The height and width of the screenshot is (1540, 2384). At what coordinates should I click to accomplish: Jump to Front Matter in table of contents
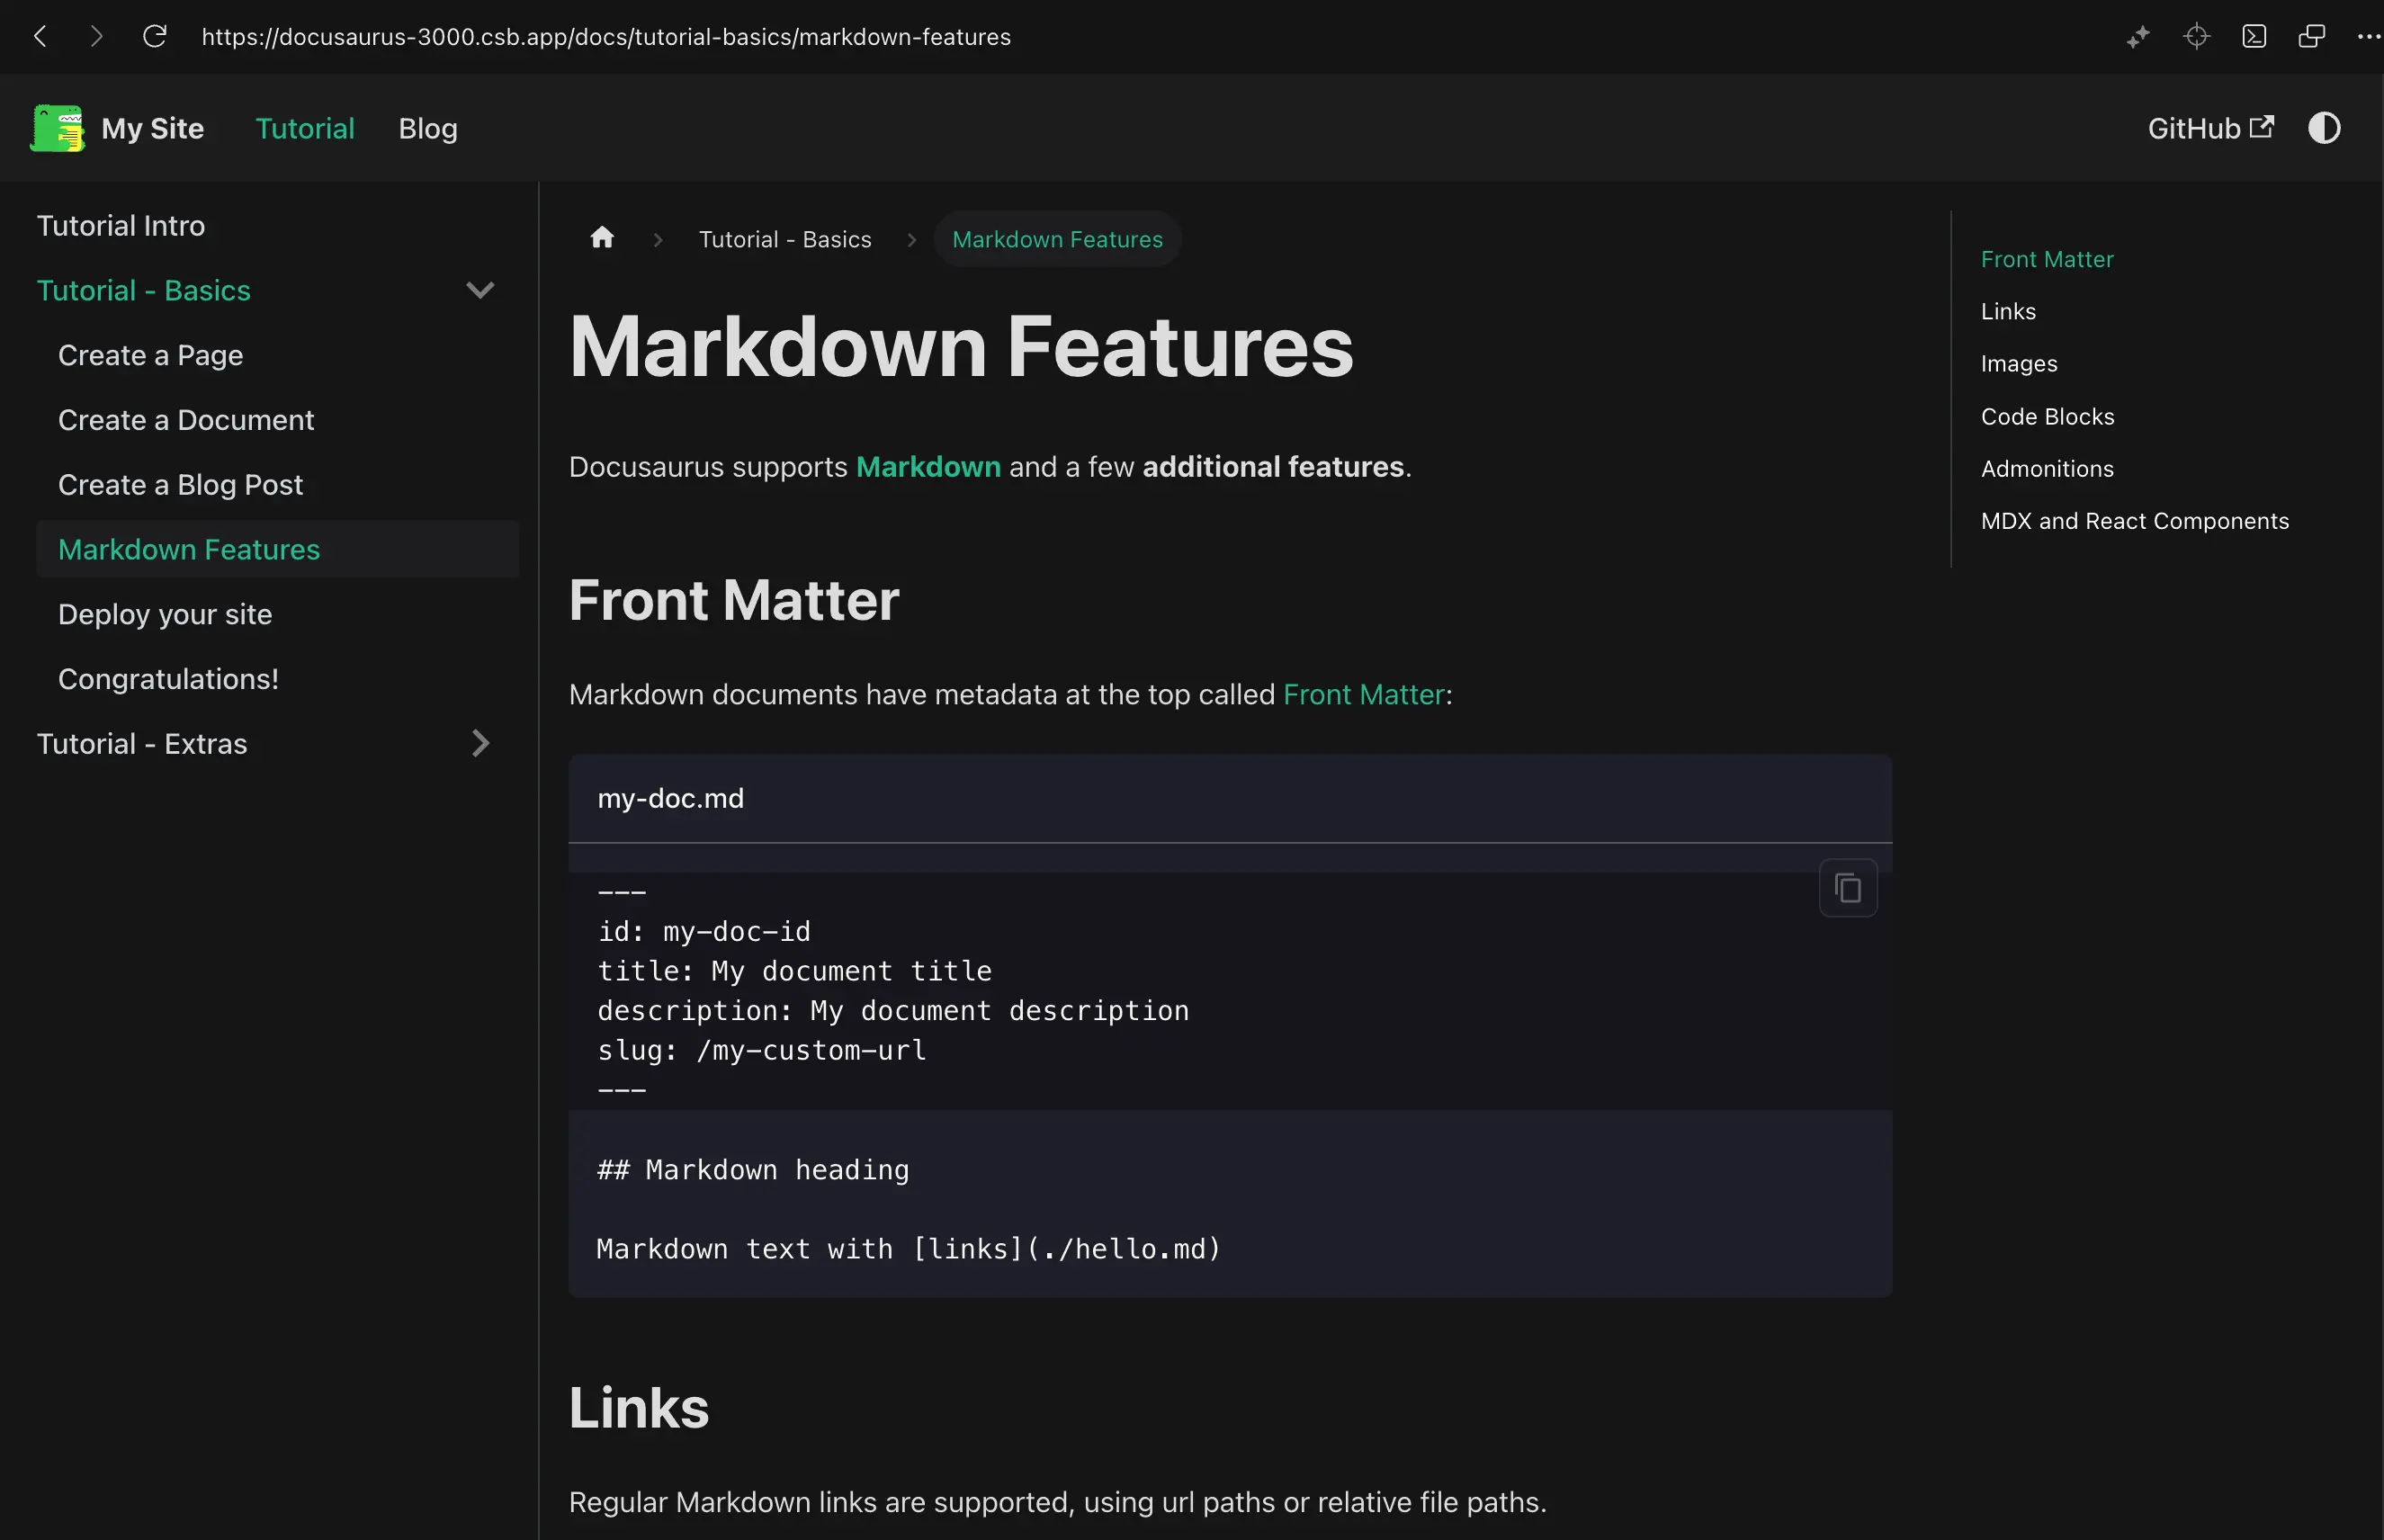[2047, 259]
